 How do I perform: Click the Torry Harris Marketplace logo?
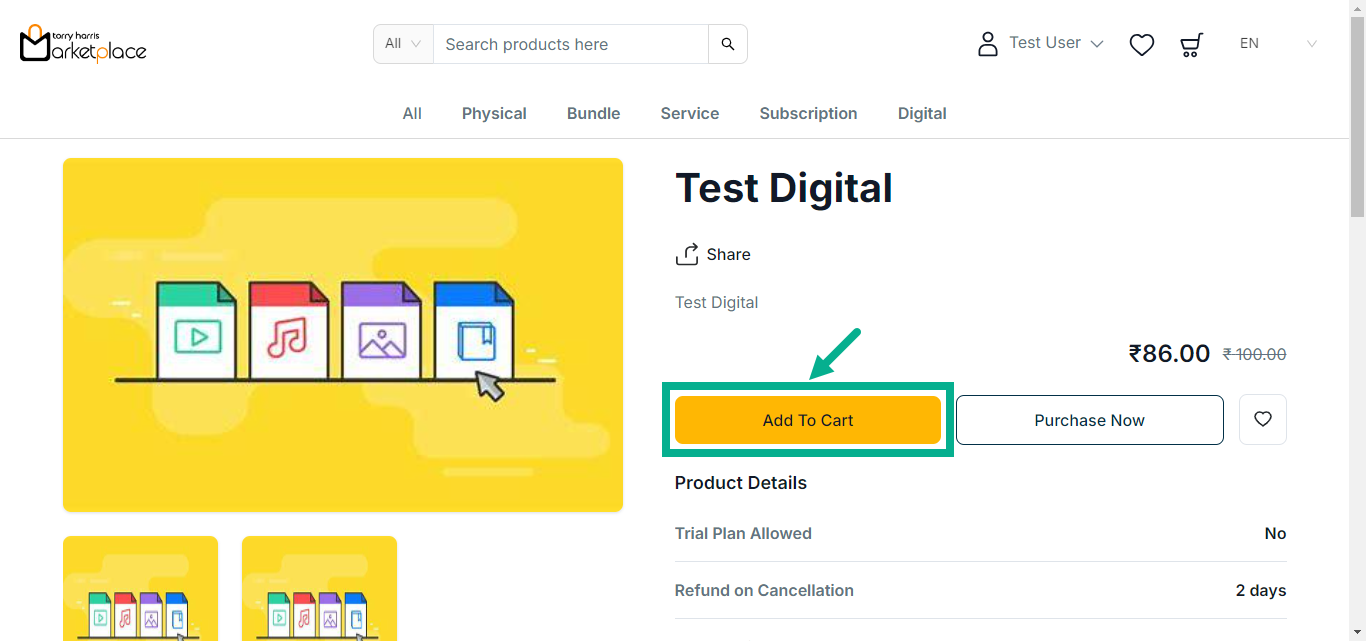83,44
